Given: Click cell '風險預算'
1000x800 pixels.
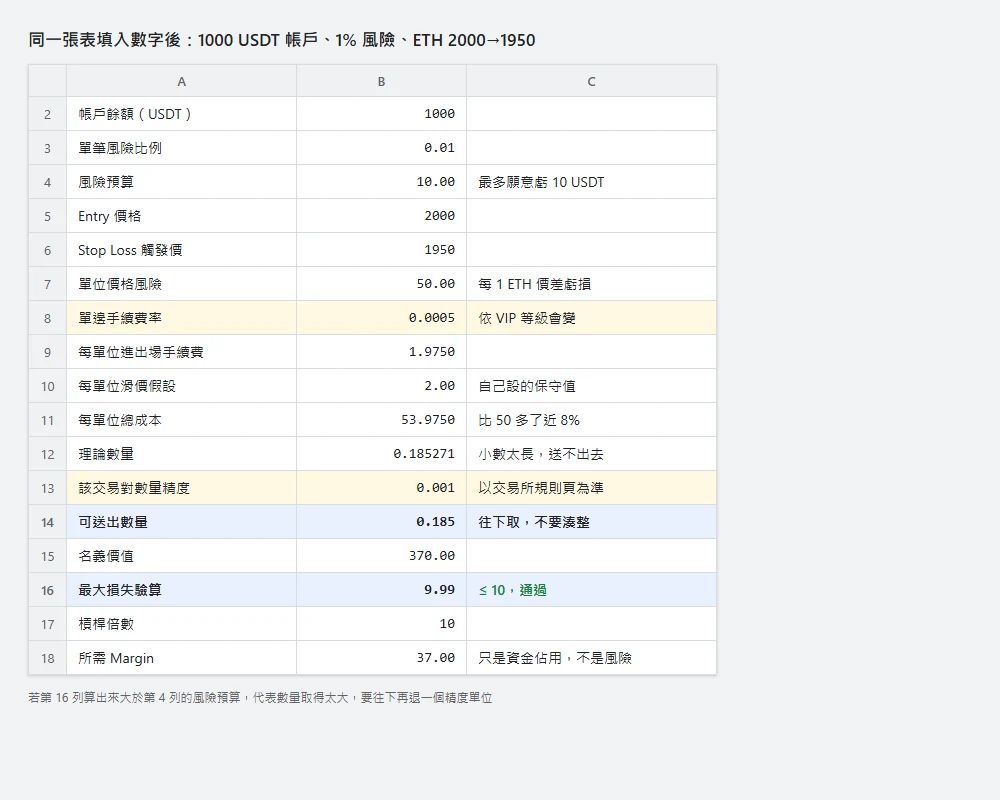Looking at the screenshot, I should 182,182.
